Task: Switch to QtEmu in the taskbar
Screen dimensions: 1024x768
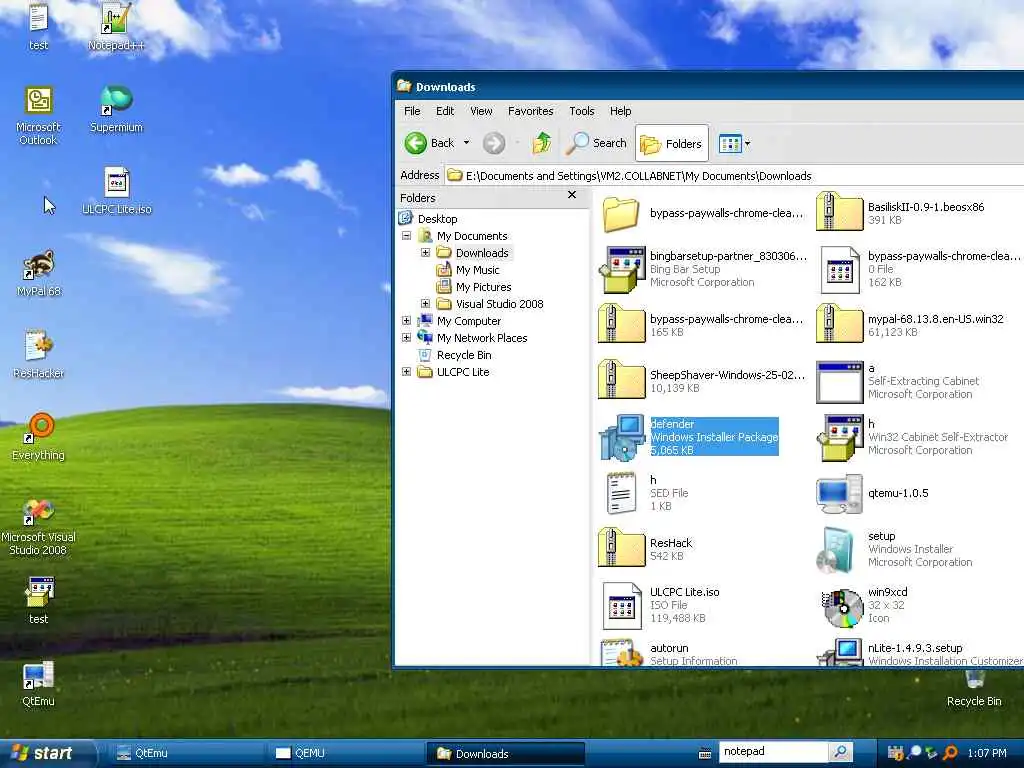Action: click(185, 754)
